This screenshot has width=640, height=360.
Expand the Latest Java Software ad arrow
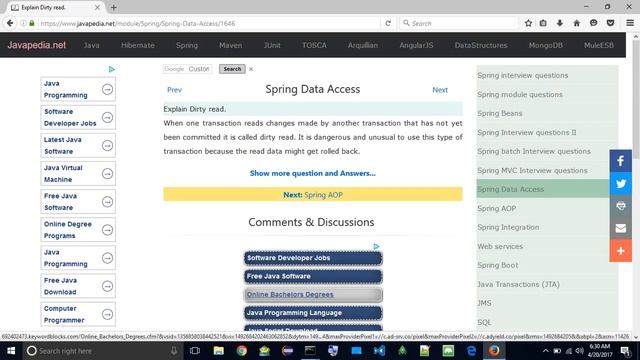[x=107, y=146]
